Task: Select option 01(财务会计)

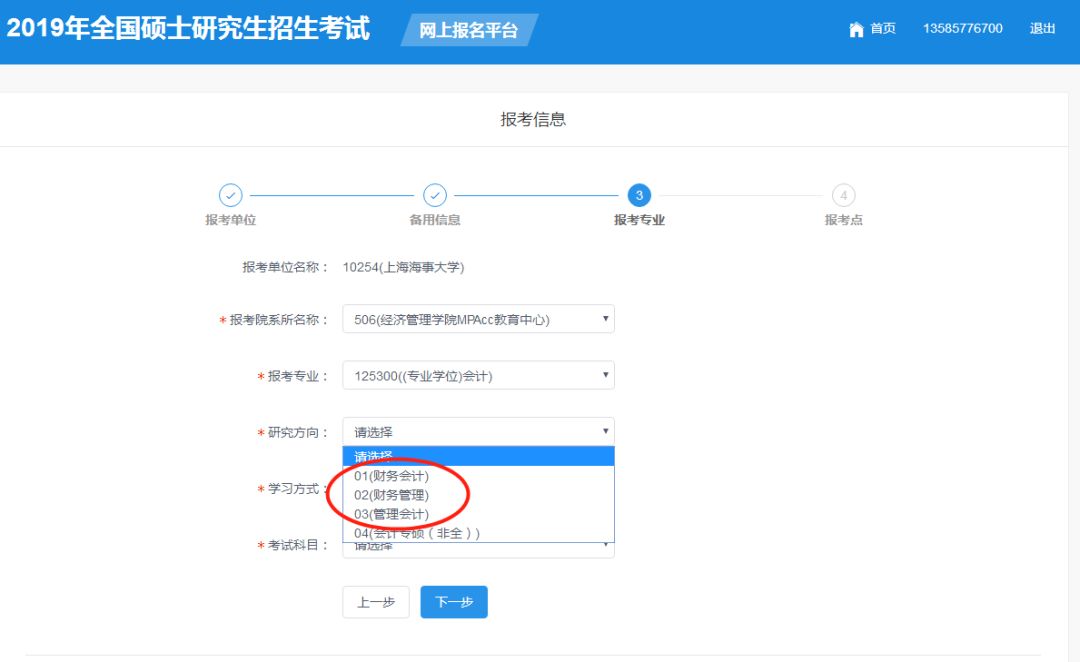Action: pyautogui.click(x=392, y=476)
